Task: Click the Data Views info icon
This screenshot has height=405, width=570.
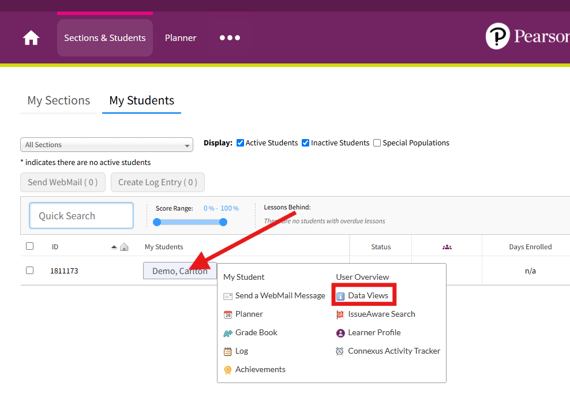Action: click(340, 296)
